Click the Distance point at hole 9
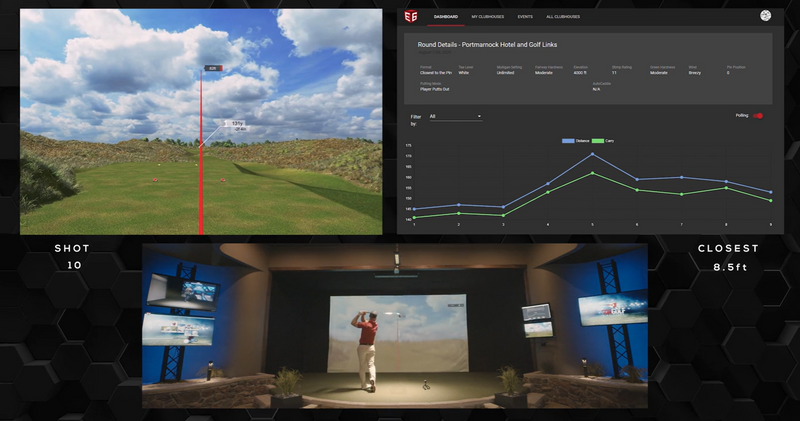 coord(770,192)
